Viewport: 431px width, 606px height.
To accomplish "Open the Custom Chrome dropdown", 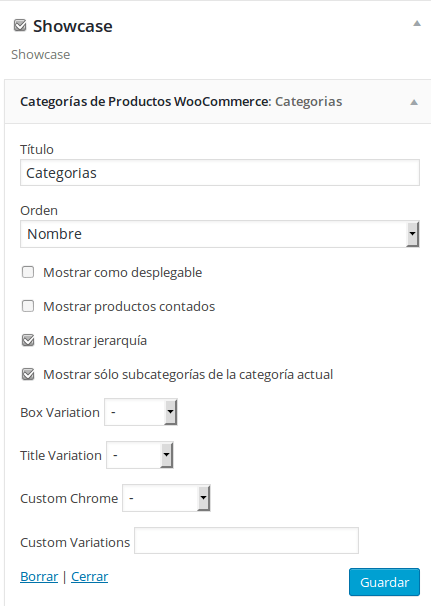I will pyautogui.click(x=166, y=498).
